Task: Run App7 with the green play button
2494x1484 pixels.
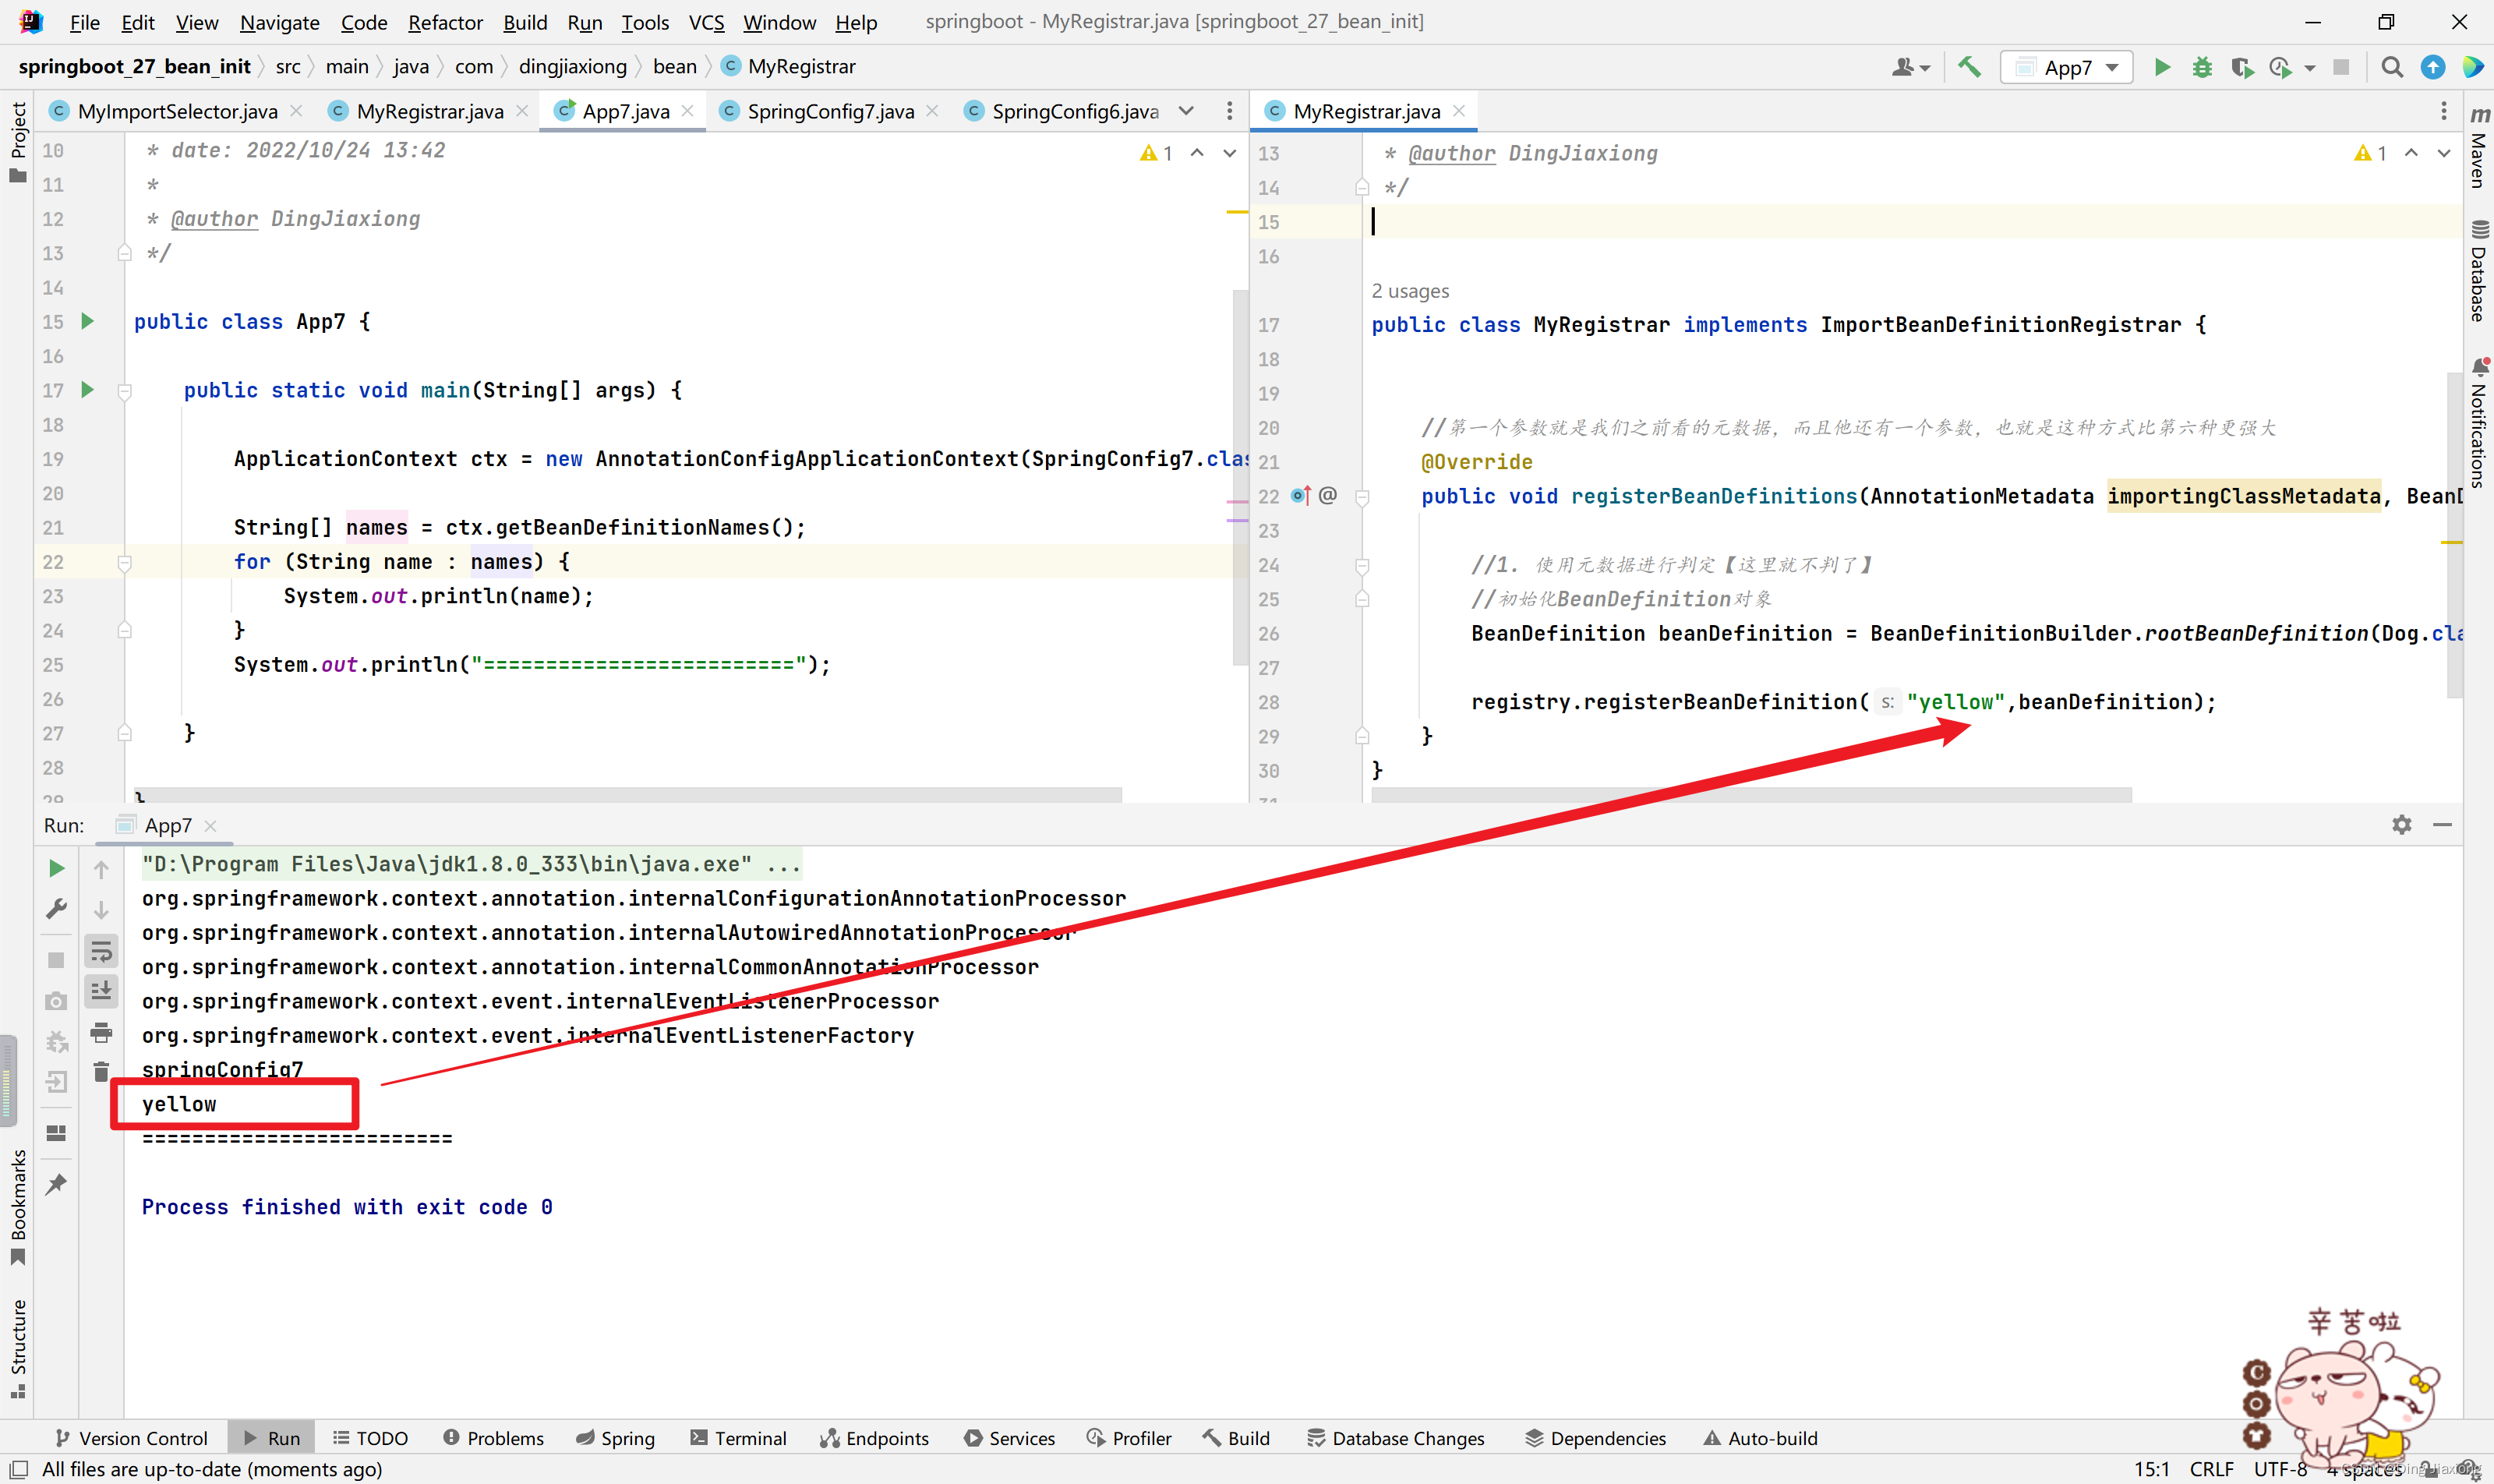Action: (x=2162, y=67)
